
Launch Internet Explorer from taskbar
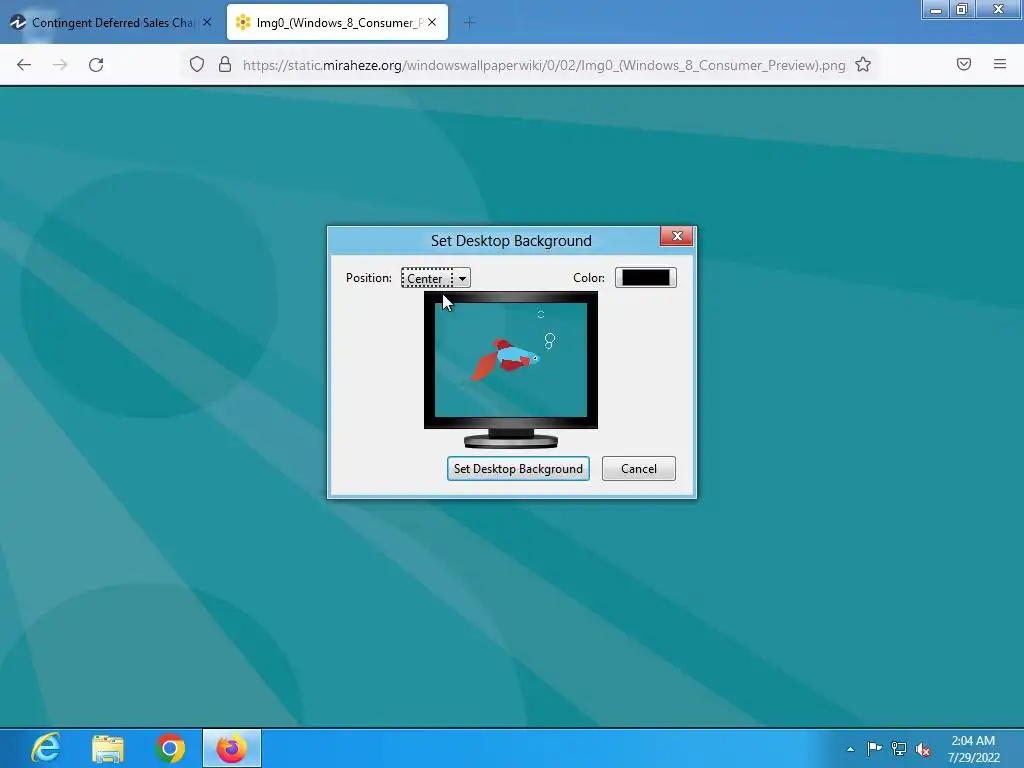pos(46,748)
